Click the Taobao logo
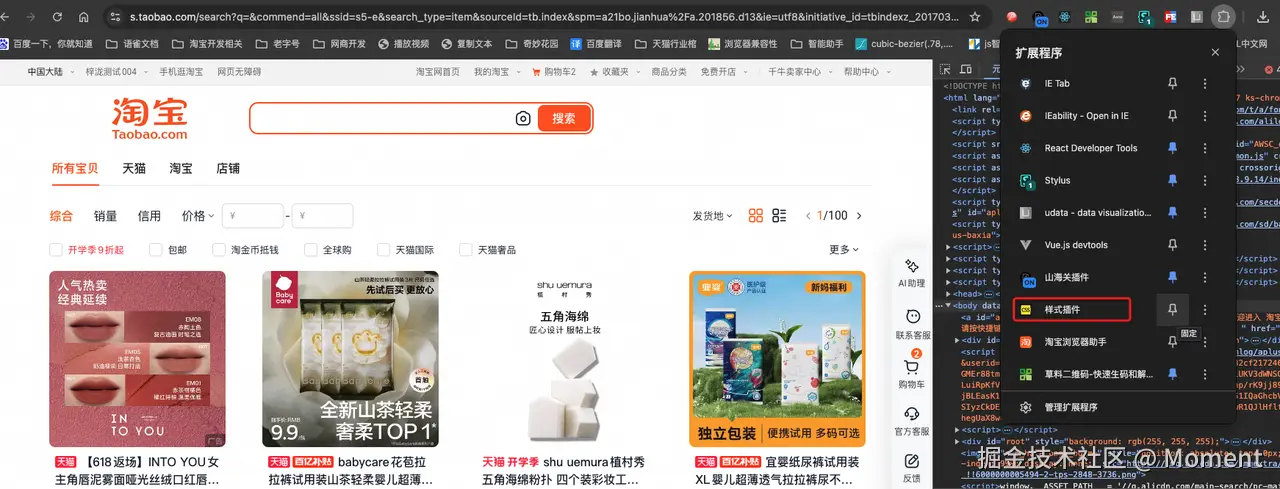 149,118
